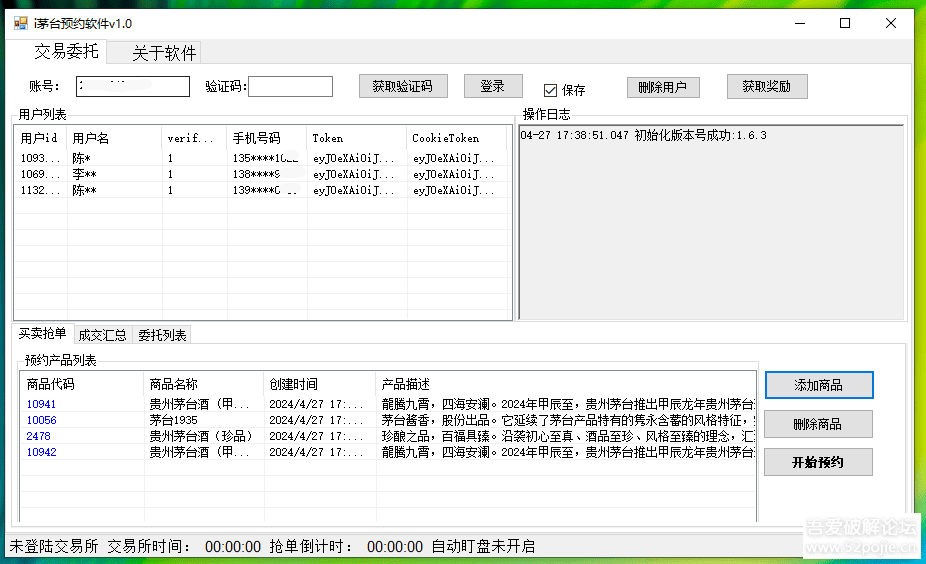Select product code 10056

(41, 420)
